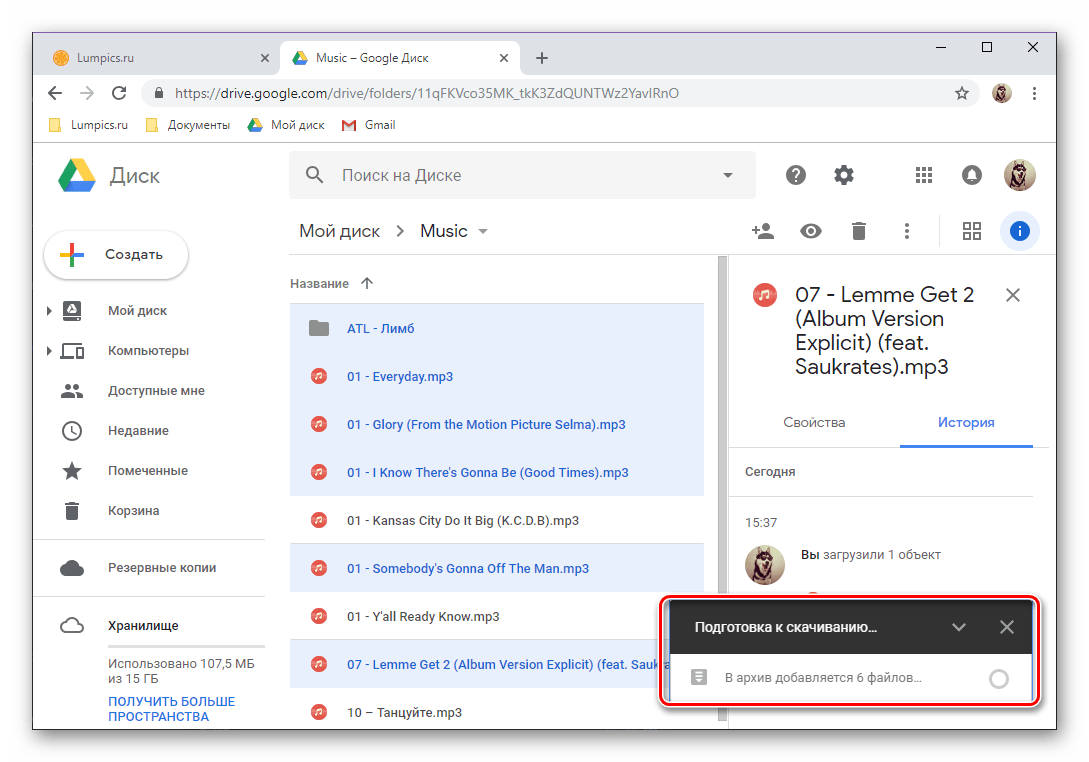Close the Music – Google Диск tab
Image resolution: width=1089 pixels, height=762 pixels.
tap(504, 58)
